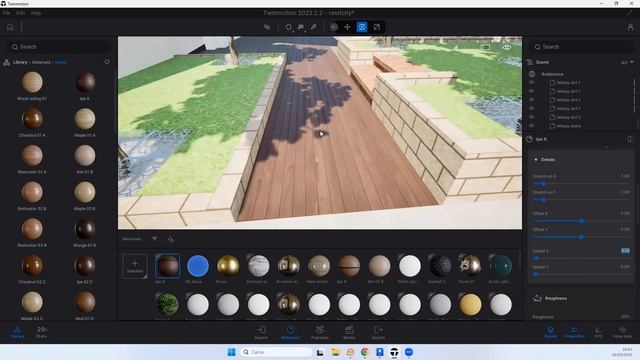Toggle the viewport eye view settings
Screen dimensions: 640x360
[x=507, y=47]
